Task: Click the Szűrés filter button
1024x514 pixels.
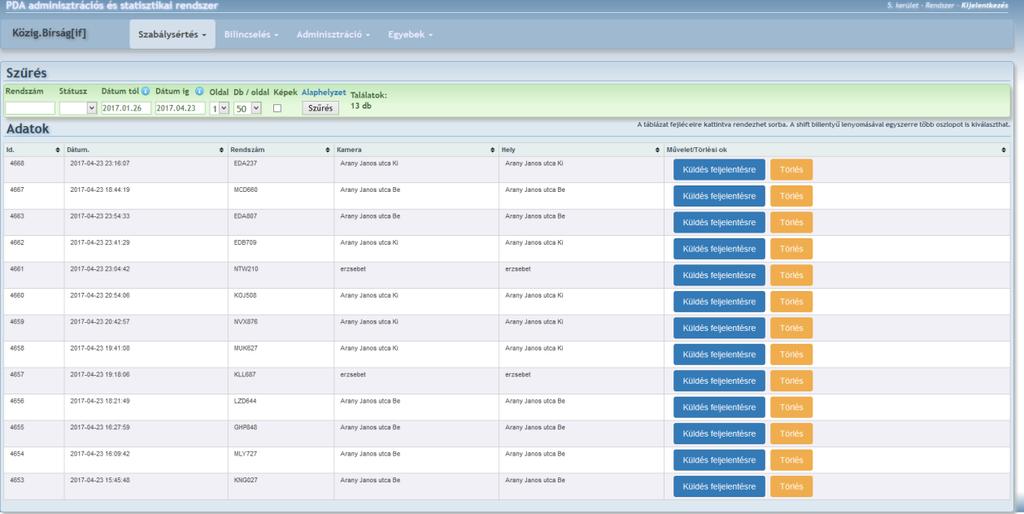Action: (320, 108)
